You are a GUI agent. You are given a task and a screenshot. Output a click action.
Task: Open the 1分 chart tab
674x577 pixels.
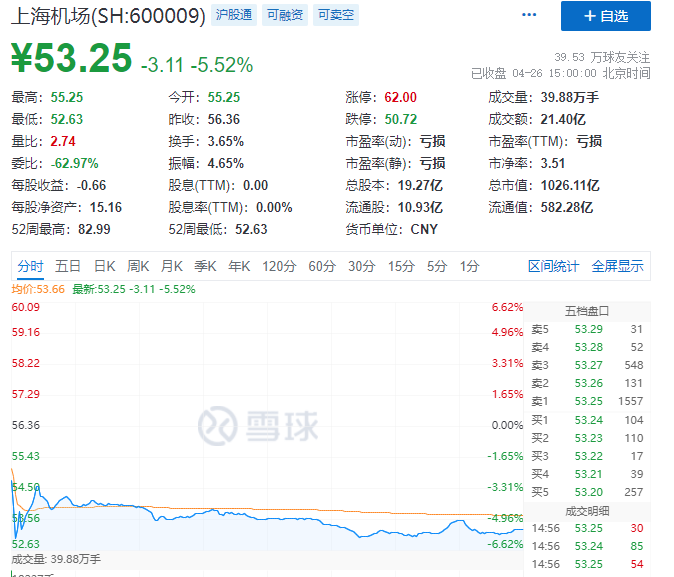coord(469,267)
